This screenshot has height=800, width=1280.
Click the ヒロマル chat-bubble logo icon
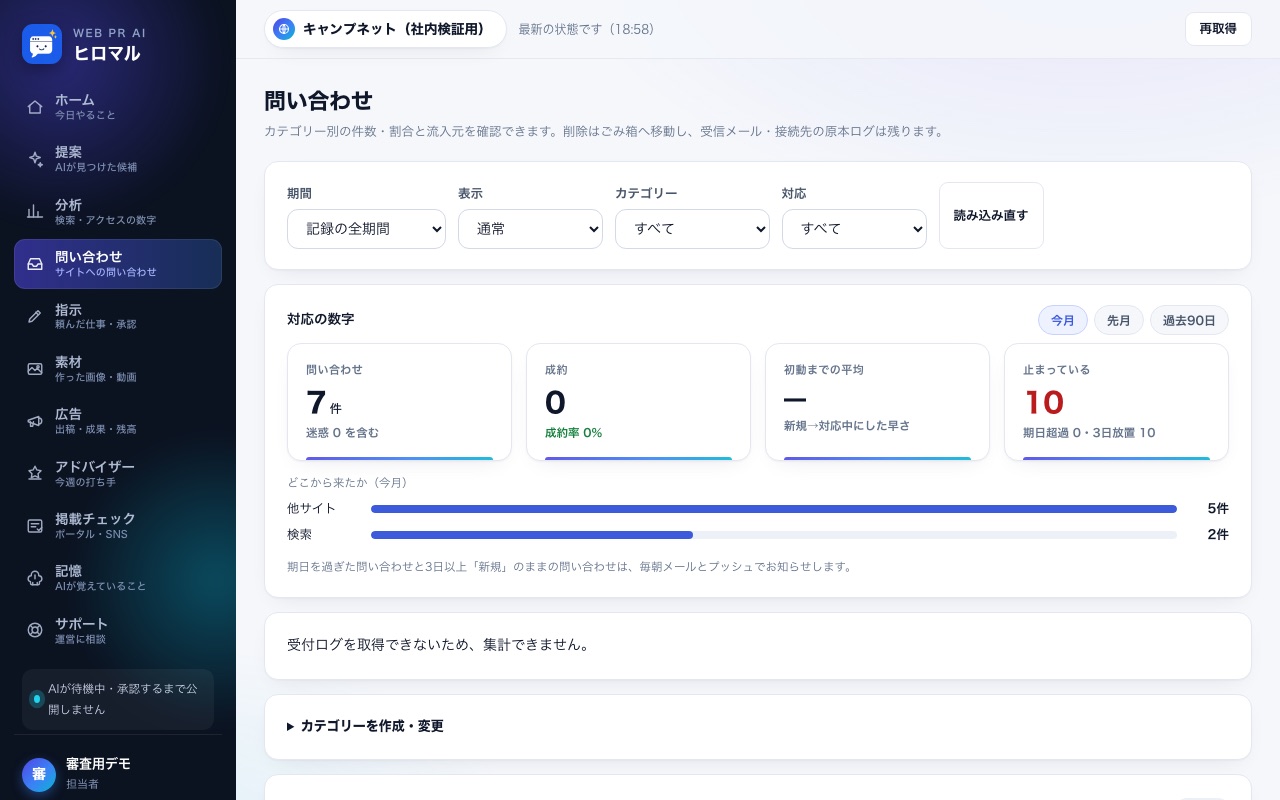(42, 44)
